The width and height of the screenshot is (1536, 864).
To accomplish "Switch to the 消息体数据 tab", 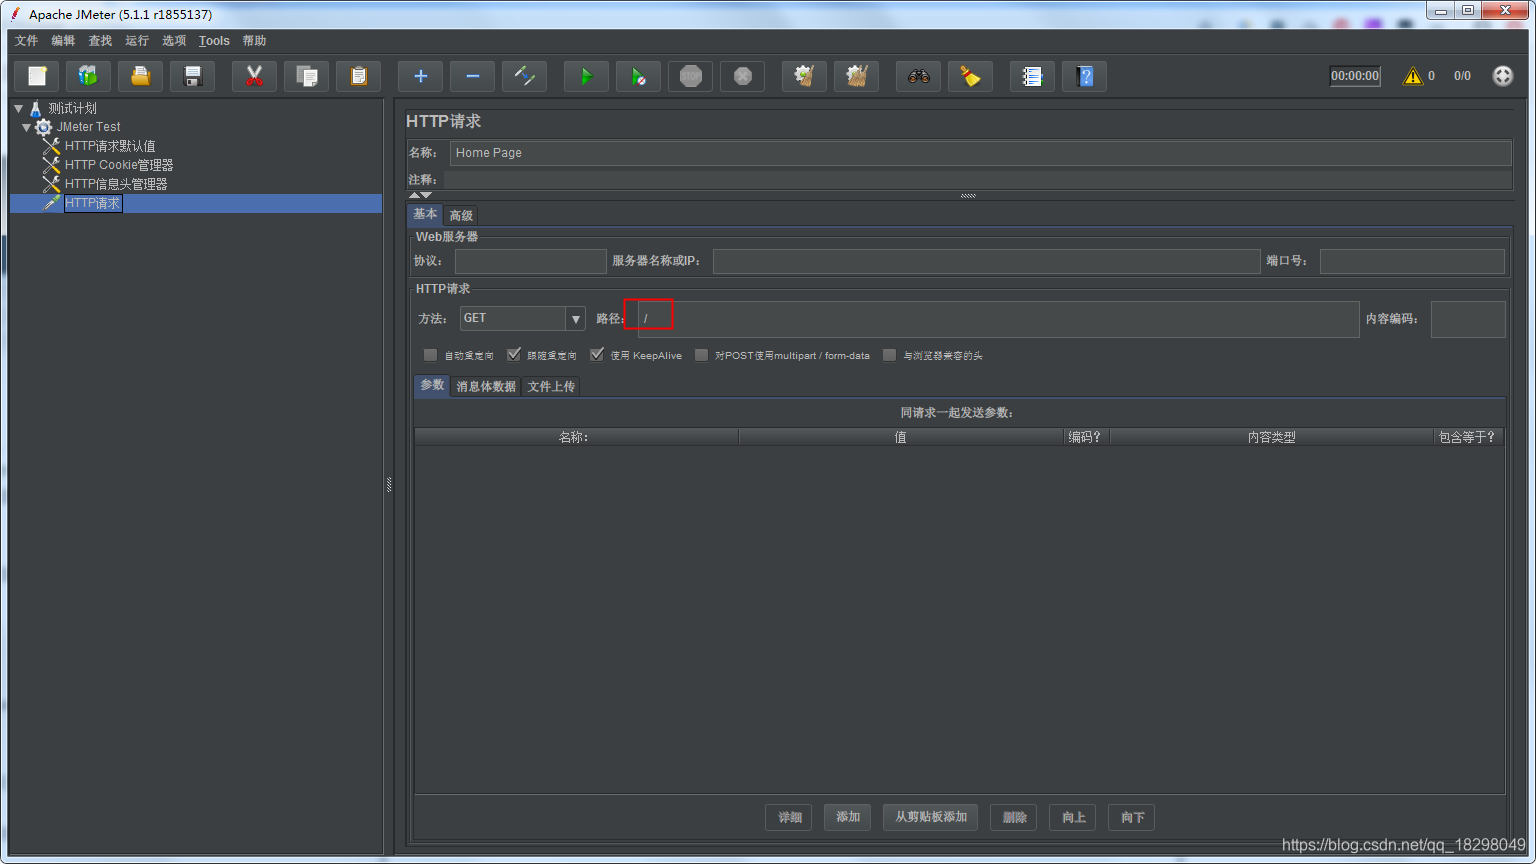I will pyautogui.click(x=486, y=387).
